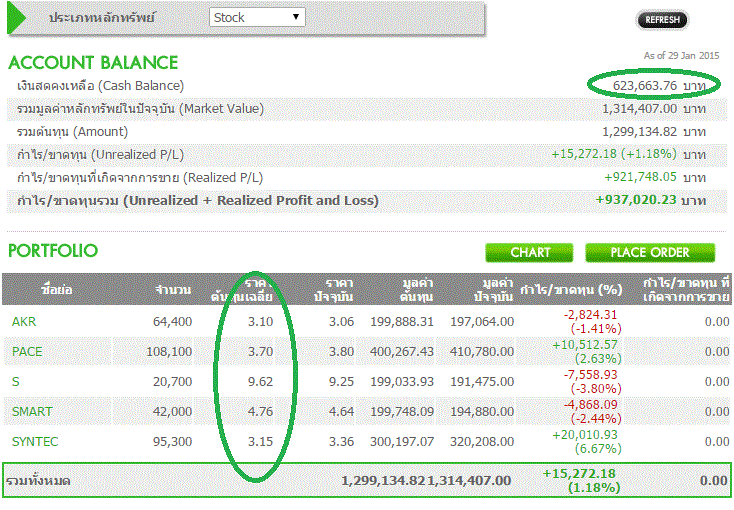Click the portfolio total row label

click(x=40, y=481)
